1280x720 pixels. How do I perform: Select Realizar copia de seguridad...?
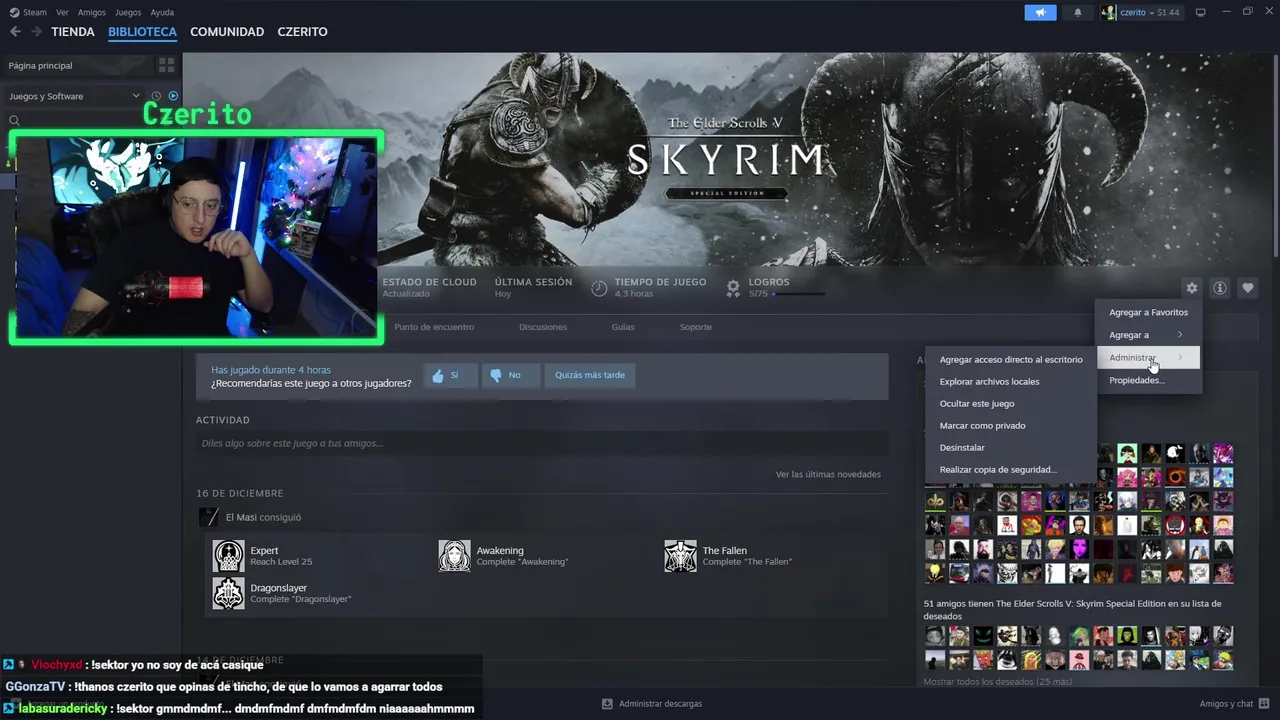pyautogui.click(x=1011, y=469)
